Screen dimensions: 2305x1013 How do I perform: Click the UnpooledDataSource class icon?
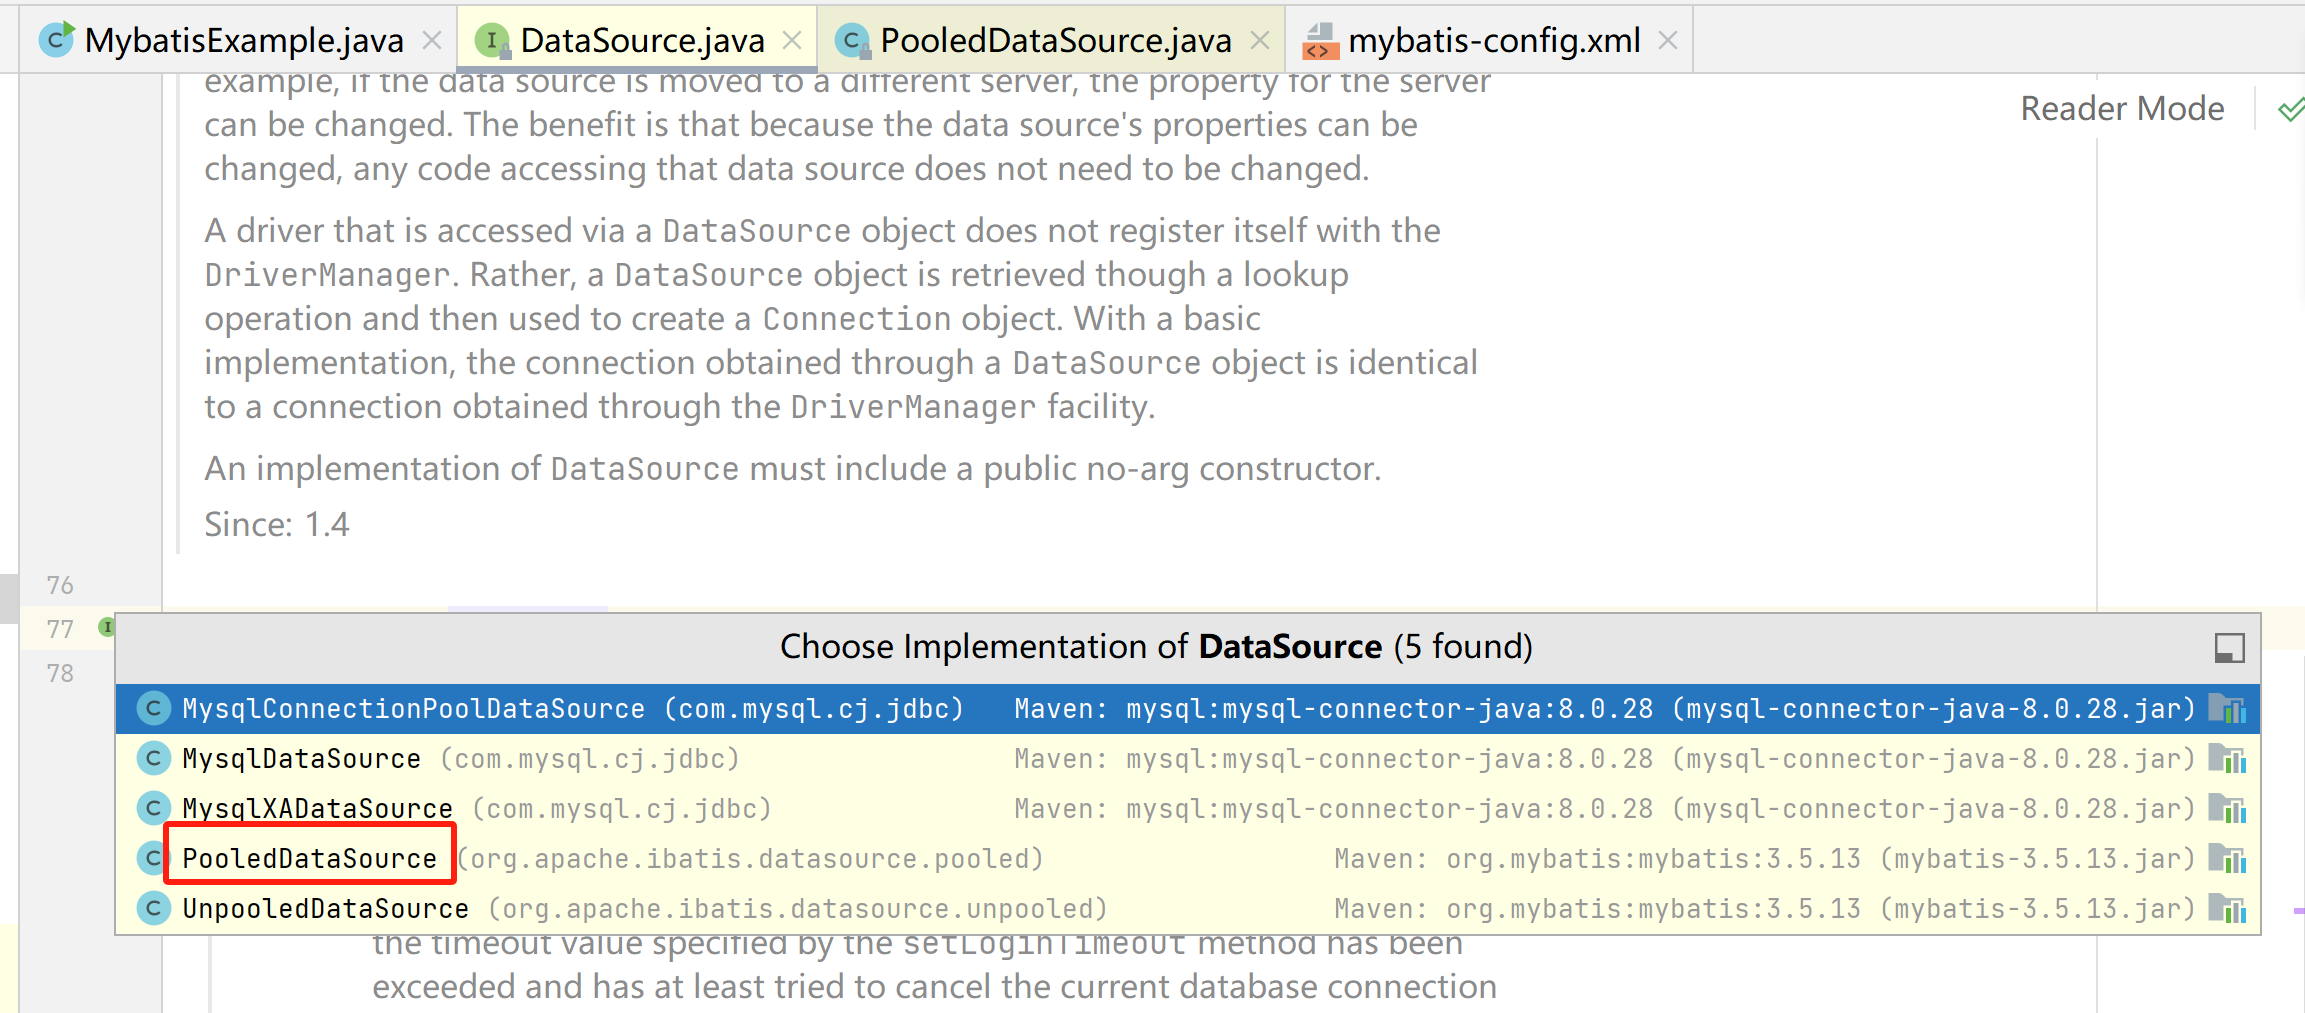tap(153, 909)
